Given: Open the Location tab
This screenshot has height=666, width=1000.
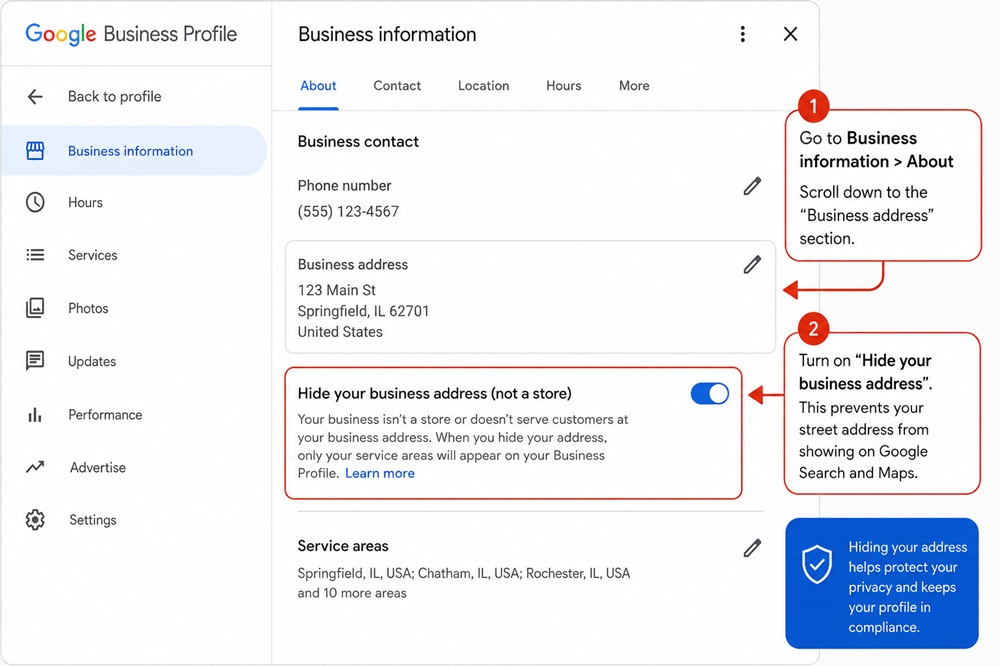Looking at the screenshot, I should tap(483, 85).
